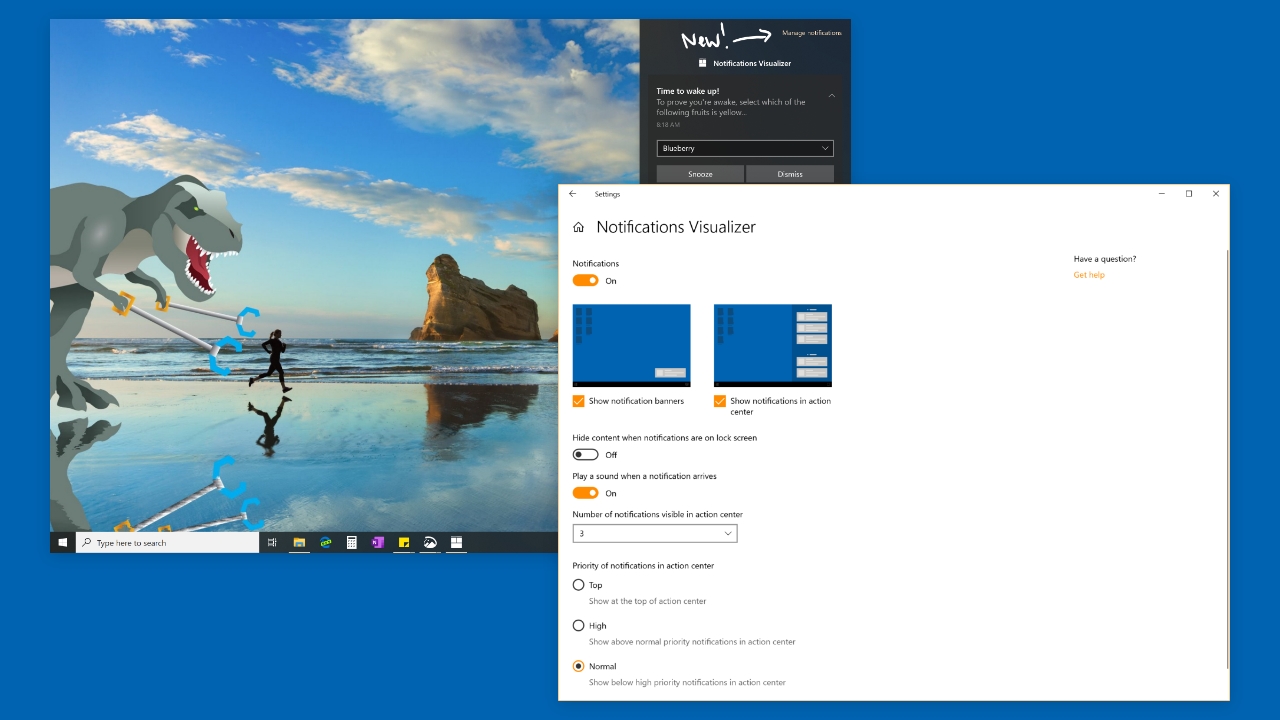Open Task View from the taskbar
The width and height of the screenshot is (1280, 720).
pyautogui.click(x=272, y=543)
